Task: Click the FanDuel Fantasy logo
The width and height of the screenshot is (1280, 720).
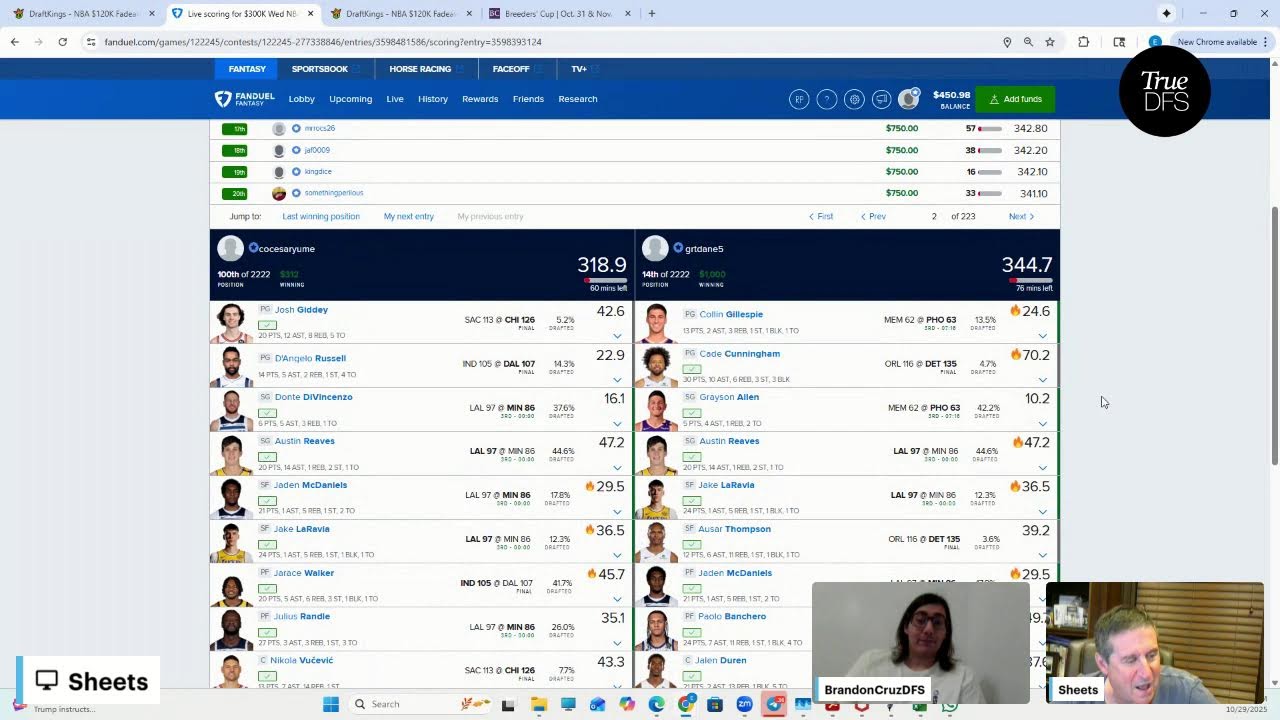Action: (x=245, y=99)
